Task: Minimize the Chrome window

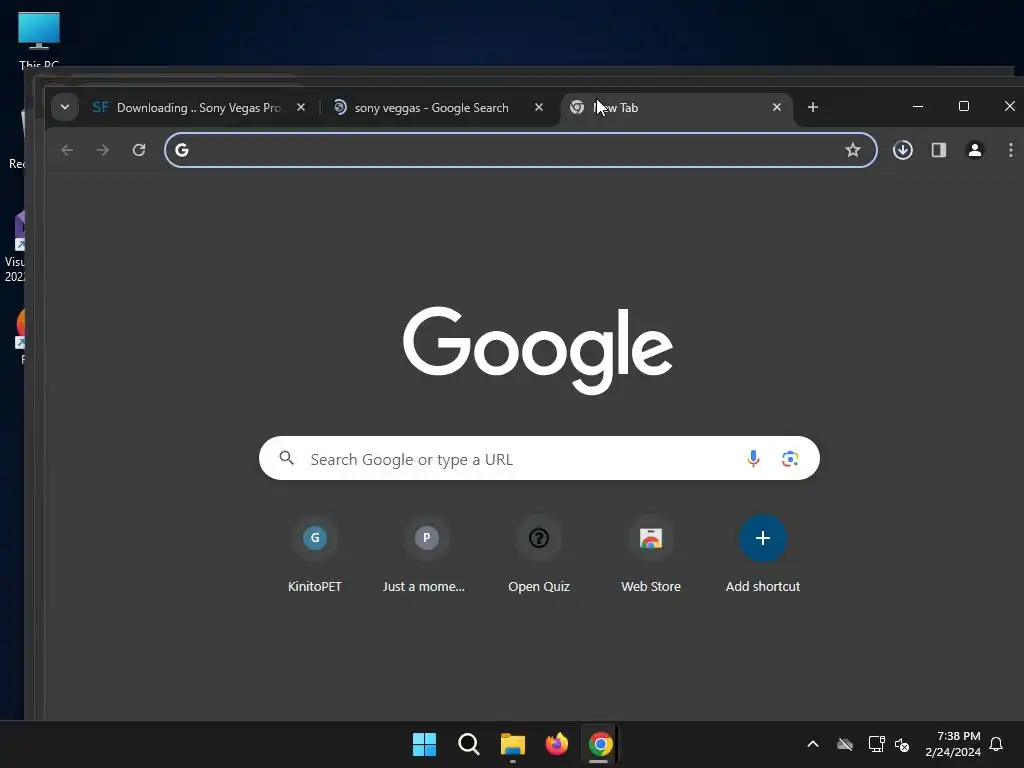Action: pos(918,106)
